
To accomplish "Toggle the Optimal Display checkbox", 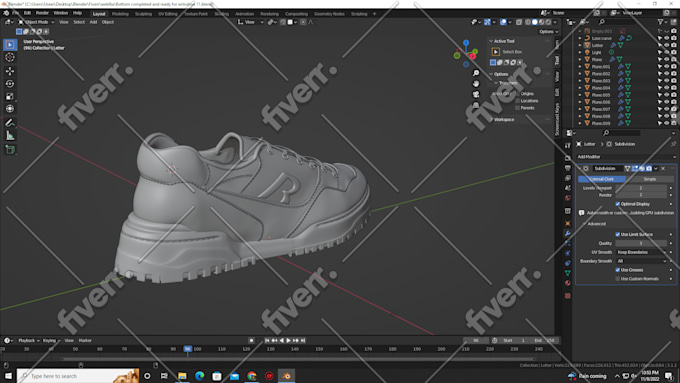I will click(x=618, y=204).
